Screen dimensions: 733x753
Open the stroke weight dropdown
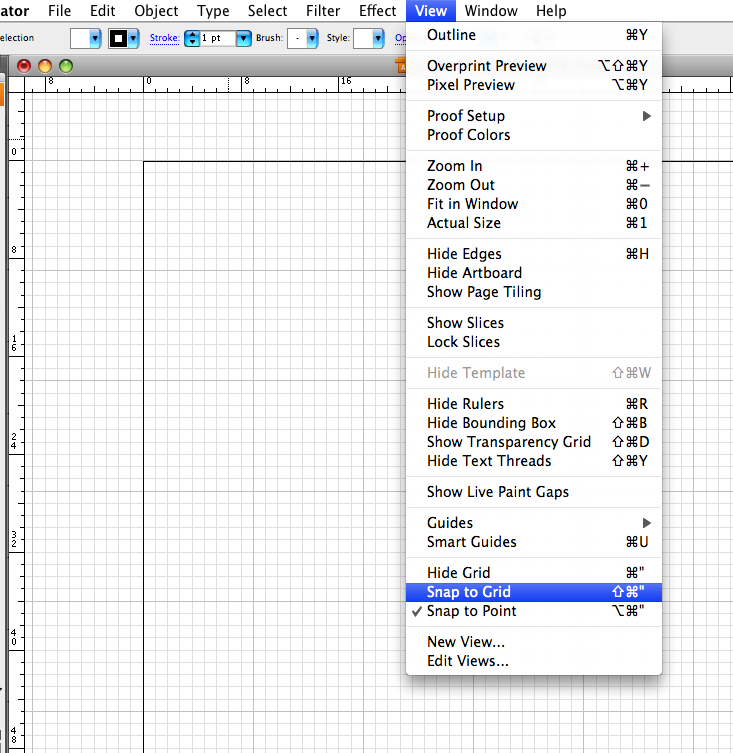point(244,38)
